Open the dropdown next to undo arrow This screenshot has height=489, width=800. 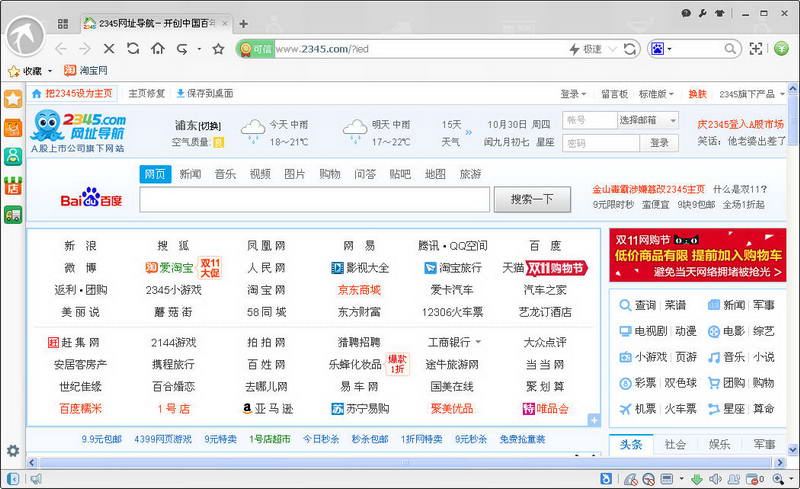[x=199, y=49]
